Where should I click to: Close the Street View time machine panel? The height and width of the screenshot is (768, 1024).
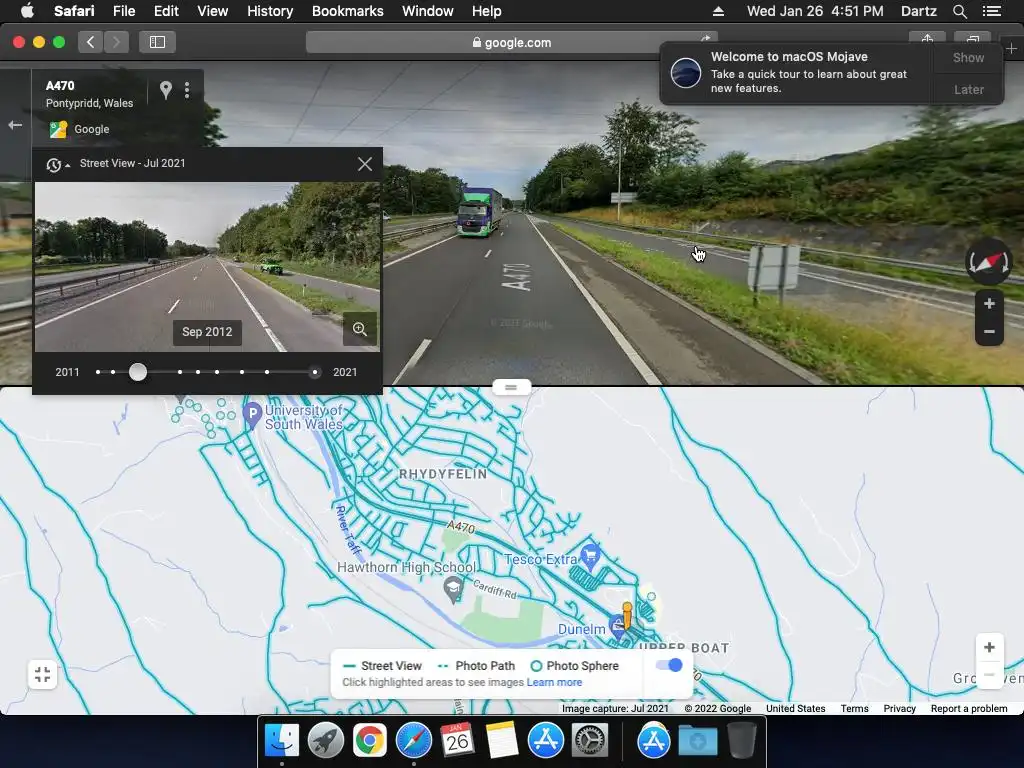pyautogui.click(x=365, y=164)
